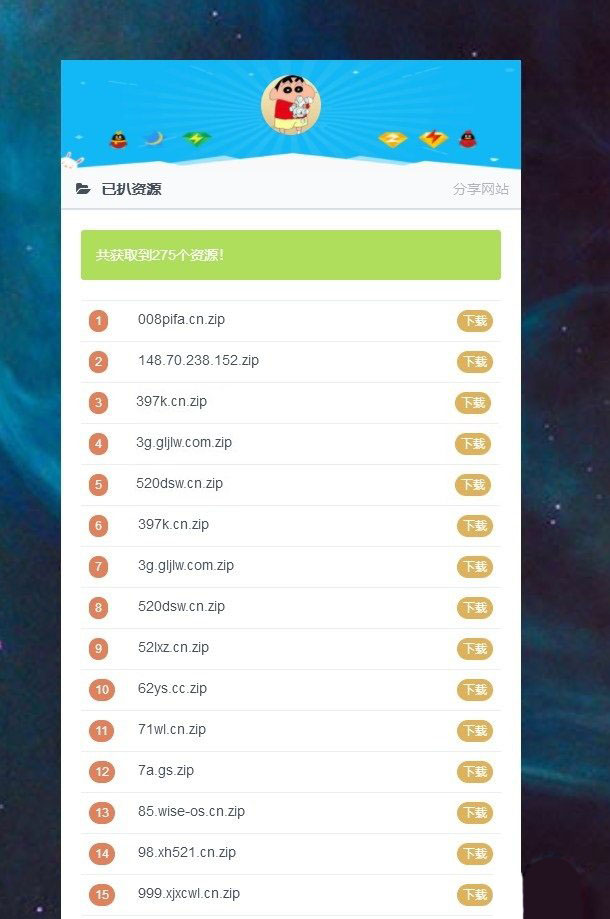Download 62ys.cc.zip

pyautogui.click(x=475, y=690)
